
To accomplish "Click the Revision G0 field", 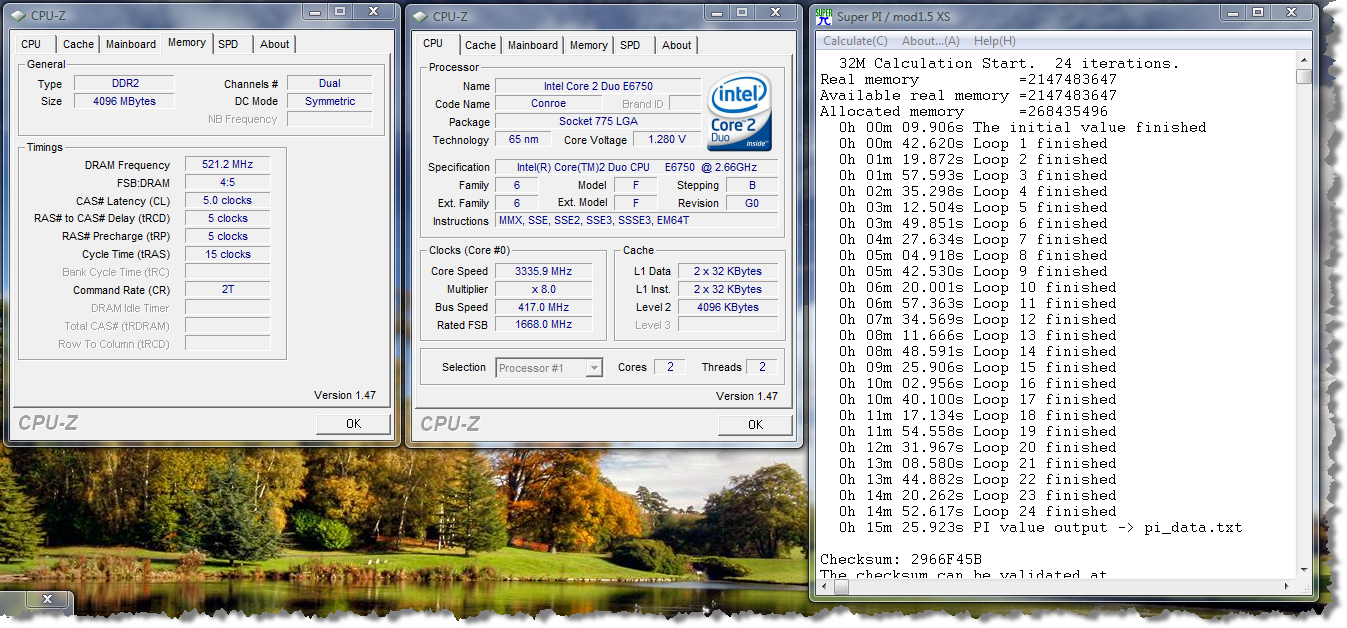I will 752,203.
